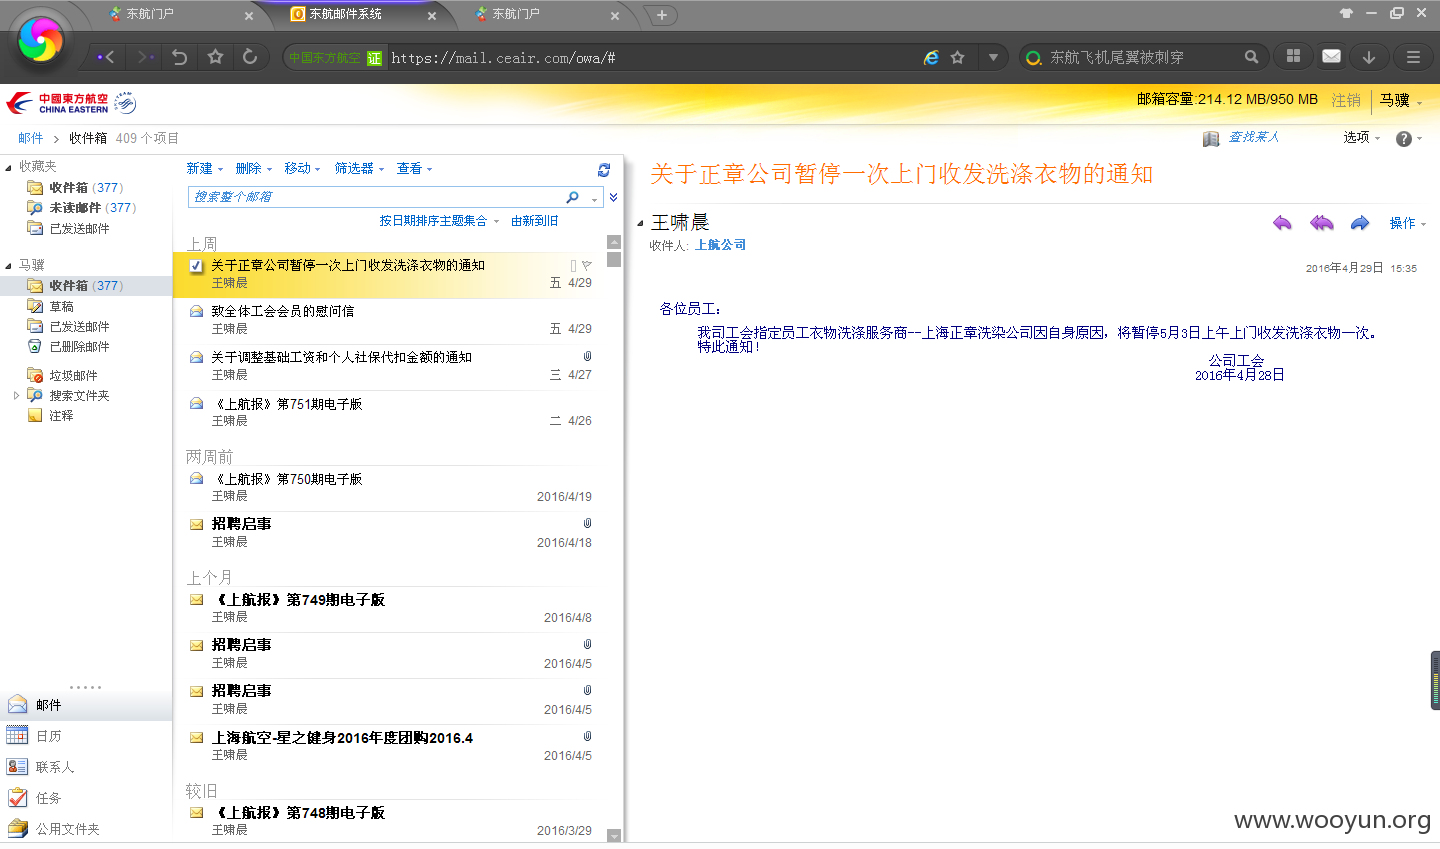Image resolution: width=1440 pixels, height=849 pixels.
Task: Click the IE compatibility mode icon
Action: 931,58
